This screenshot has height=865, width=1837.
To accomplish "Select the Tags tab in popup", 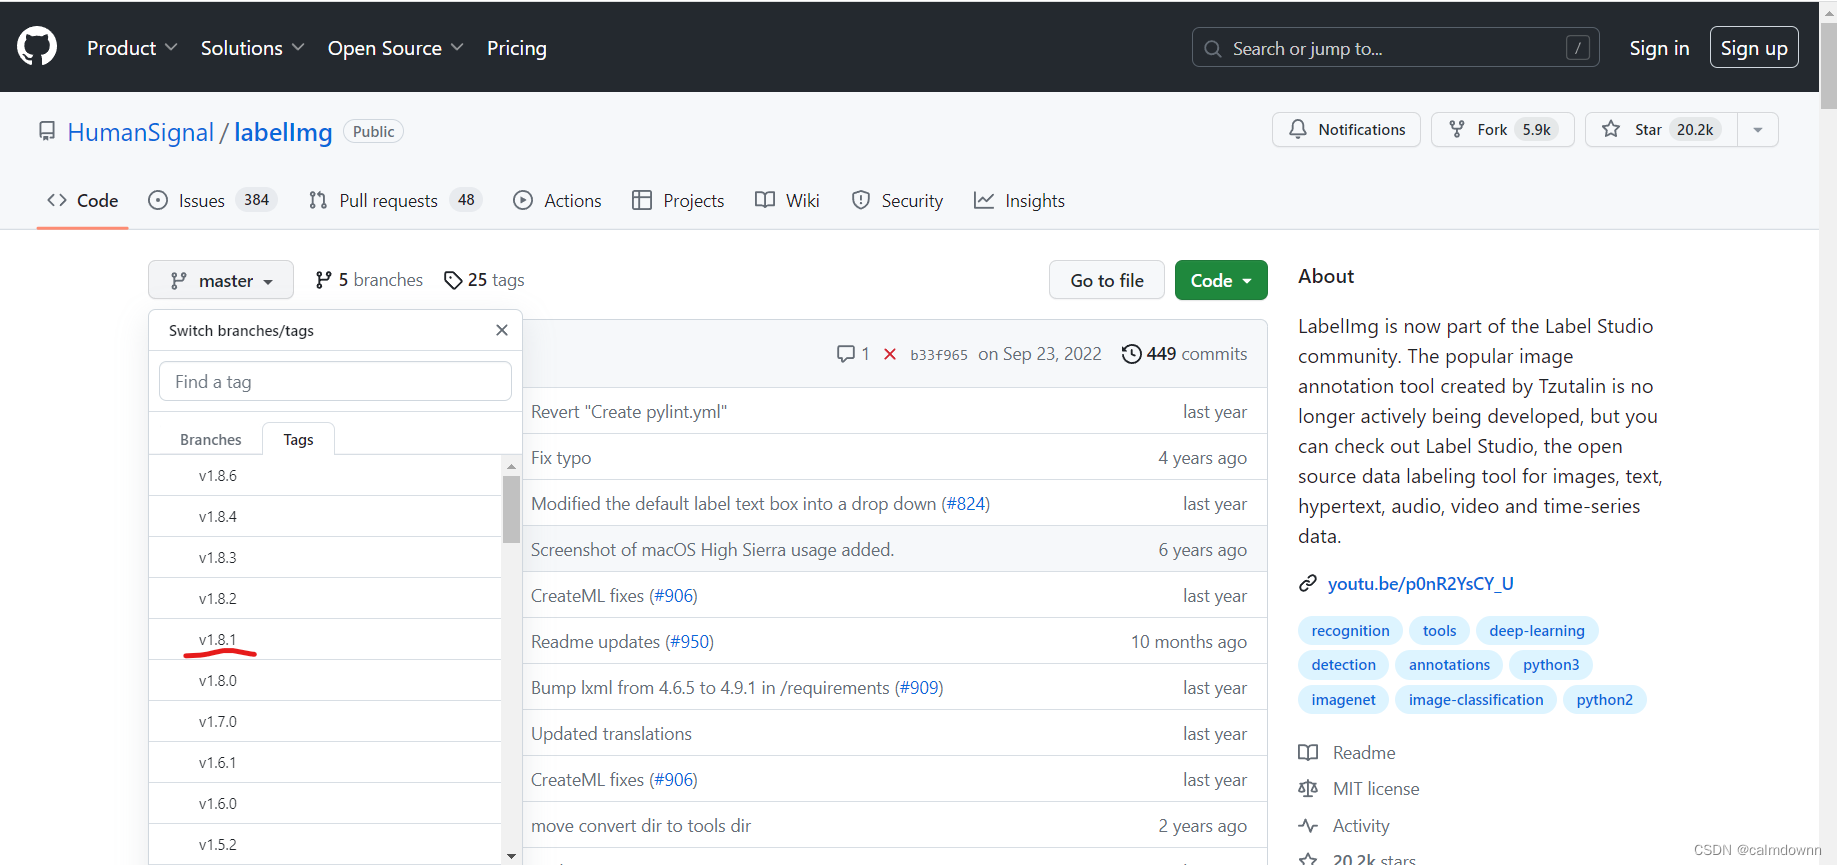I will (x=298, y=439).
